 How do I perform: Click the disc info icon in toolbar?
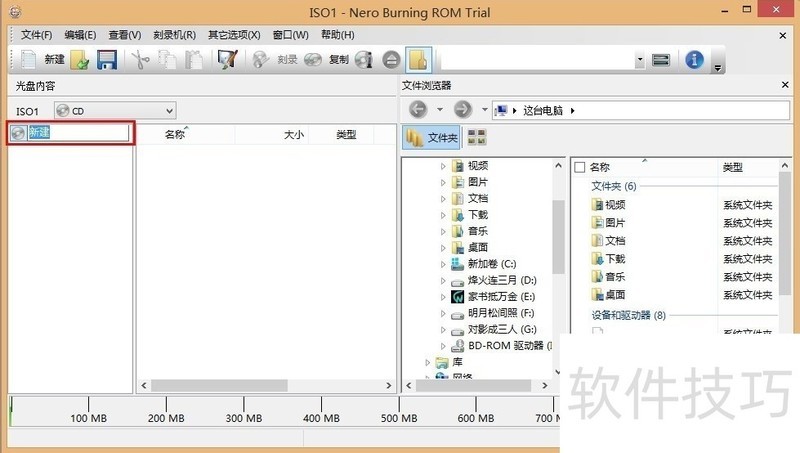[364, 60]
